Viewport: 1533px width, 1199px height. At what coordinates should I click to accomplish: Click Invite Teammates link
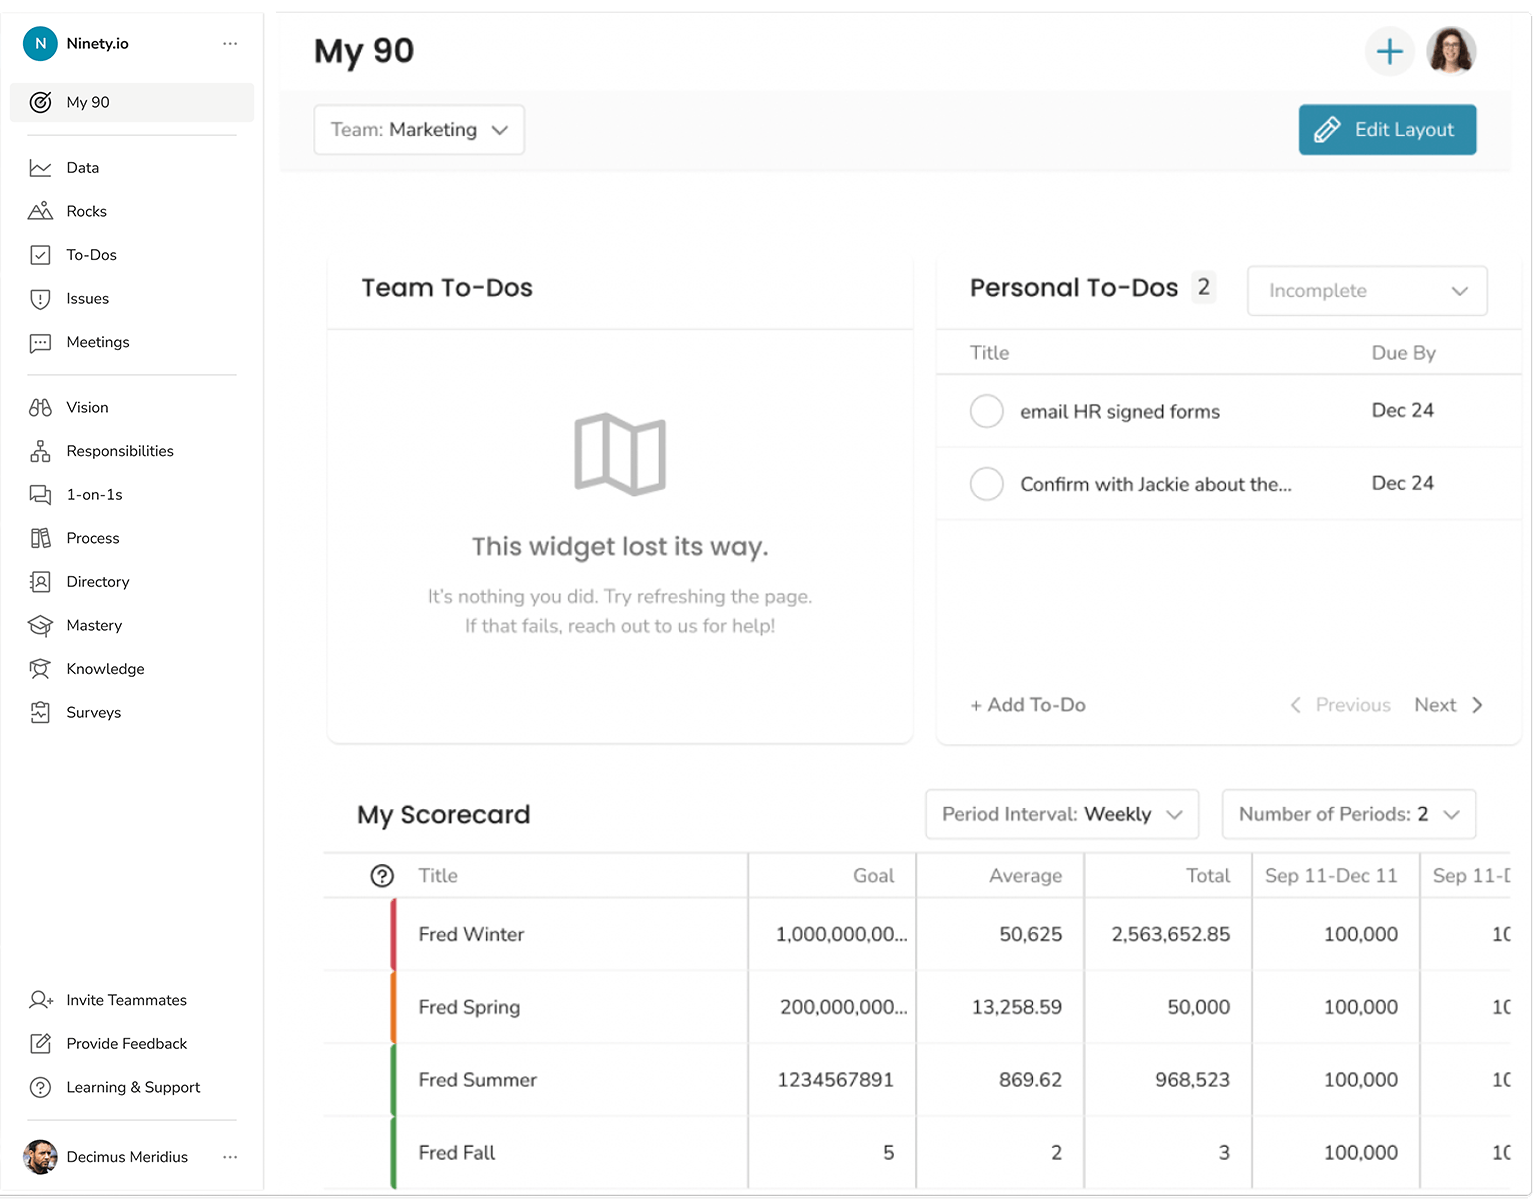coord(126,1000)
